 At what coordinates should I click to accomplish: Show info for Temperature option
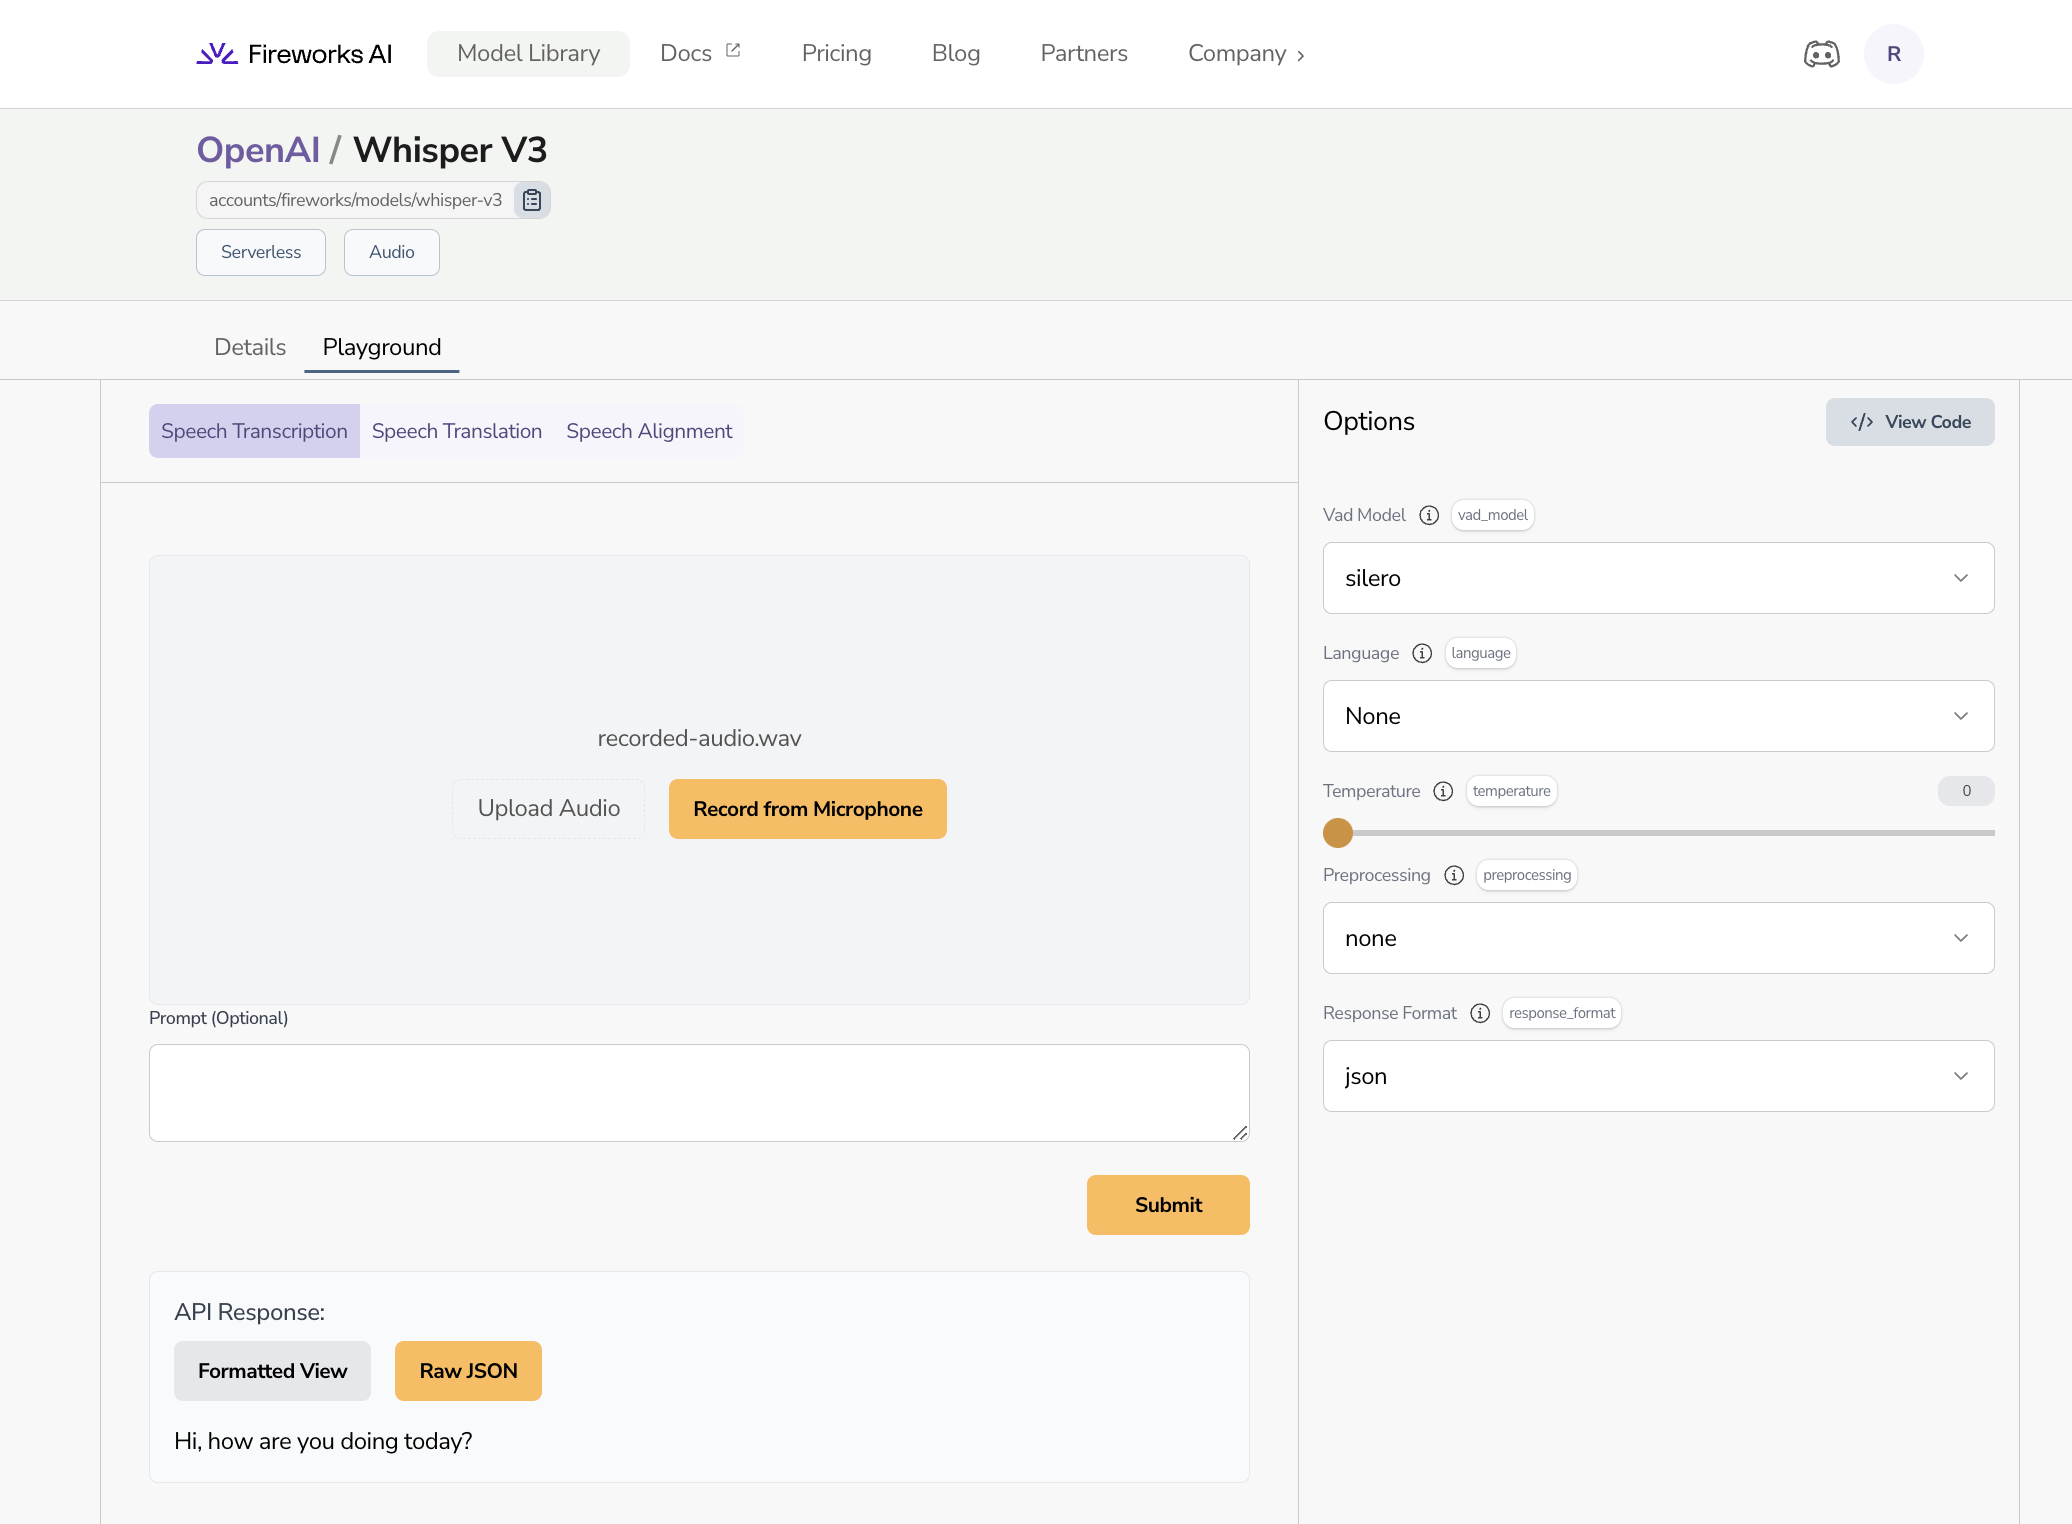click(1443, 791)
